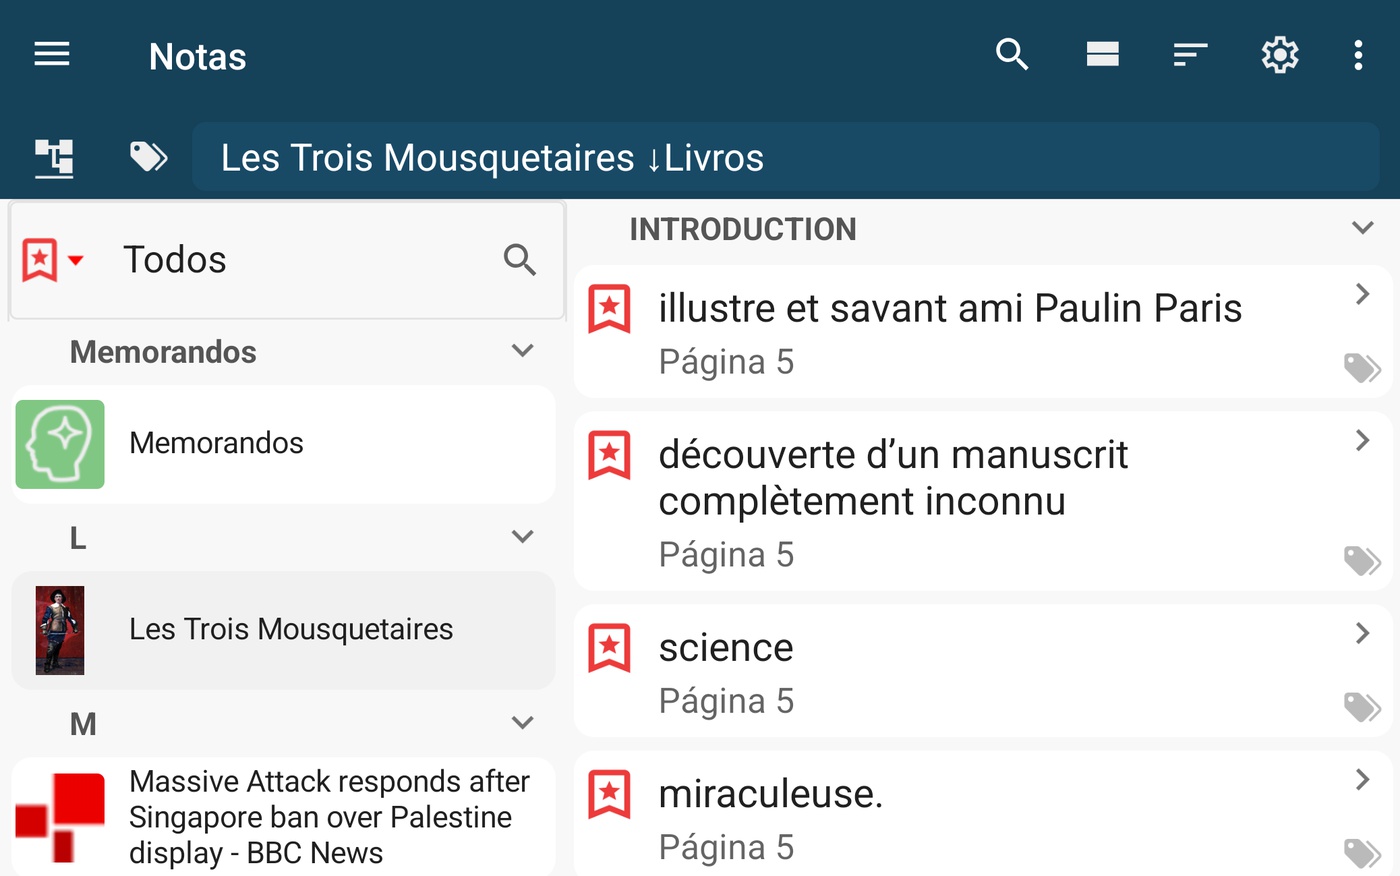Toggle bookmark on 'miraculeuse.' note
Image resolution: width=1400 pixels, height=876 pixels.
coord(609,794)
